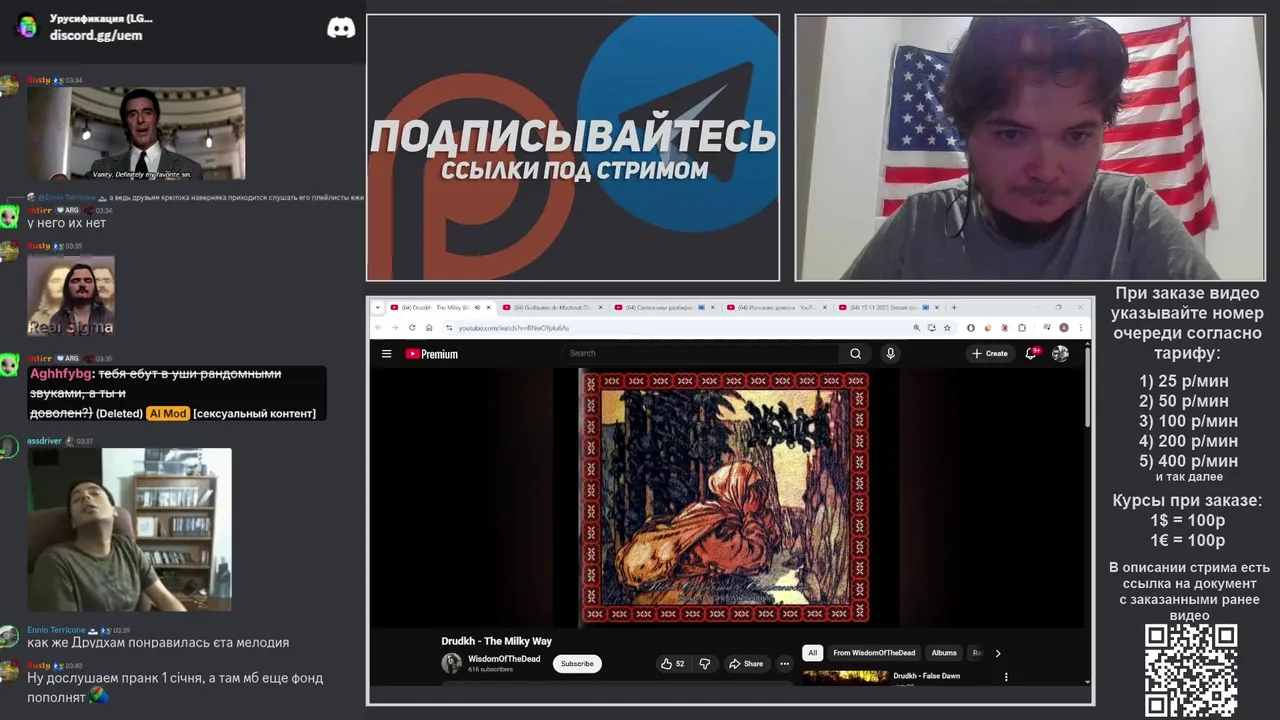Select the From WisdomOfTheDead chip

pos(874,653)
